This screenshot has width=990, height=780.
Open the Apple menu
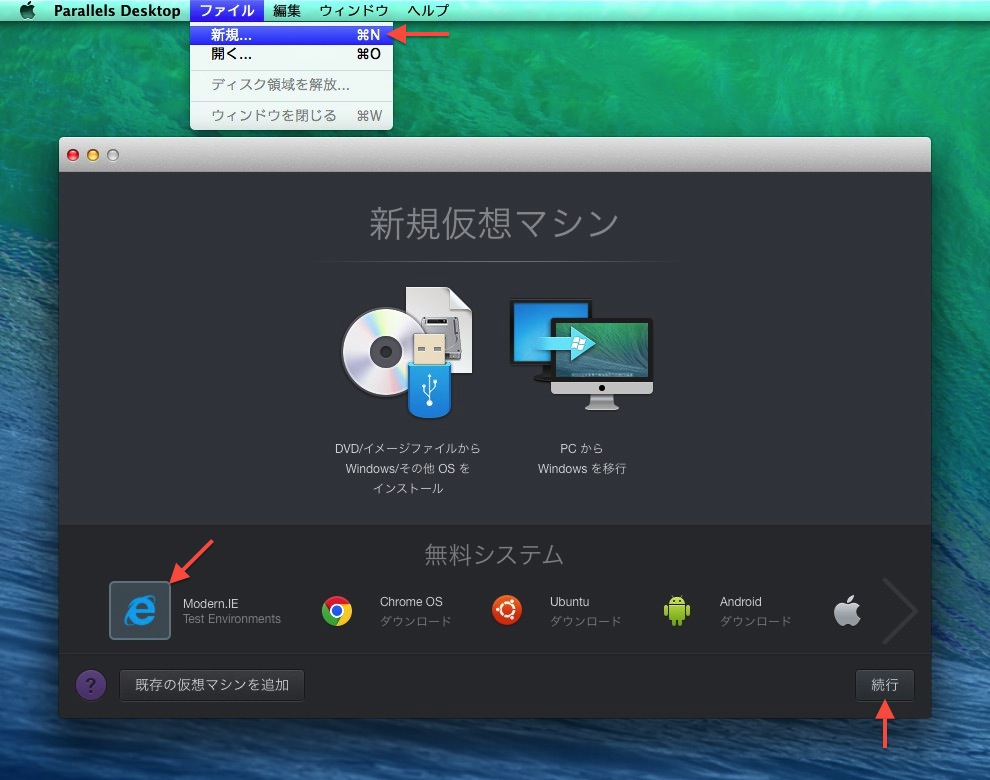(x=28, y=10)
